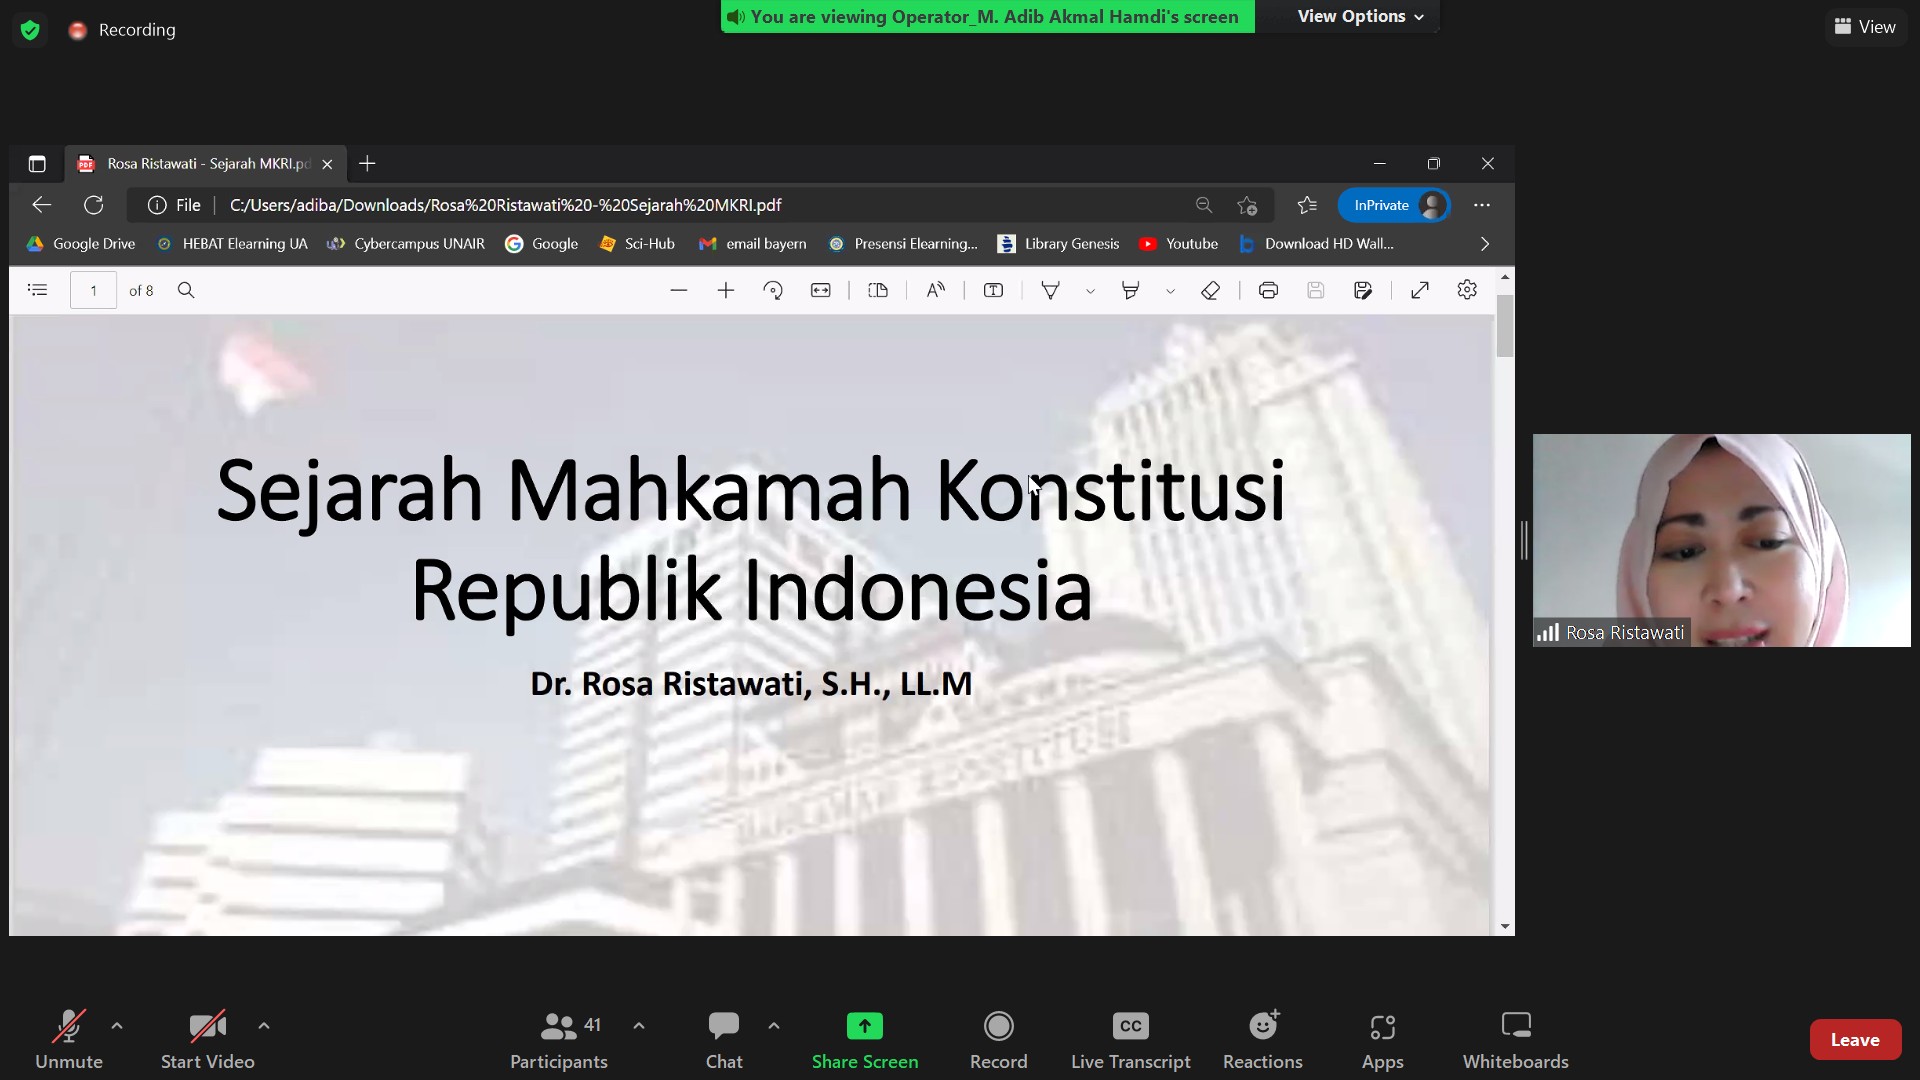This screenshot has height=1080, width=1920.
Task: Expand the View Options dropdown
Action: click(1359, 16)
